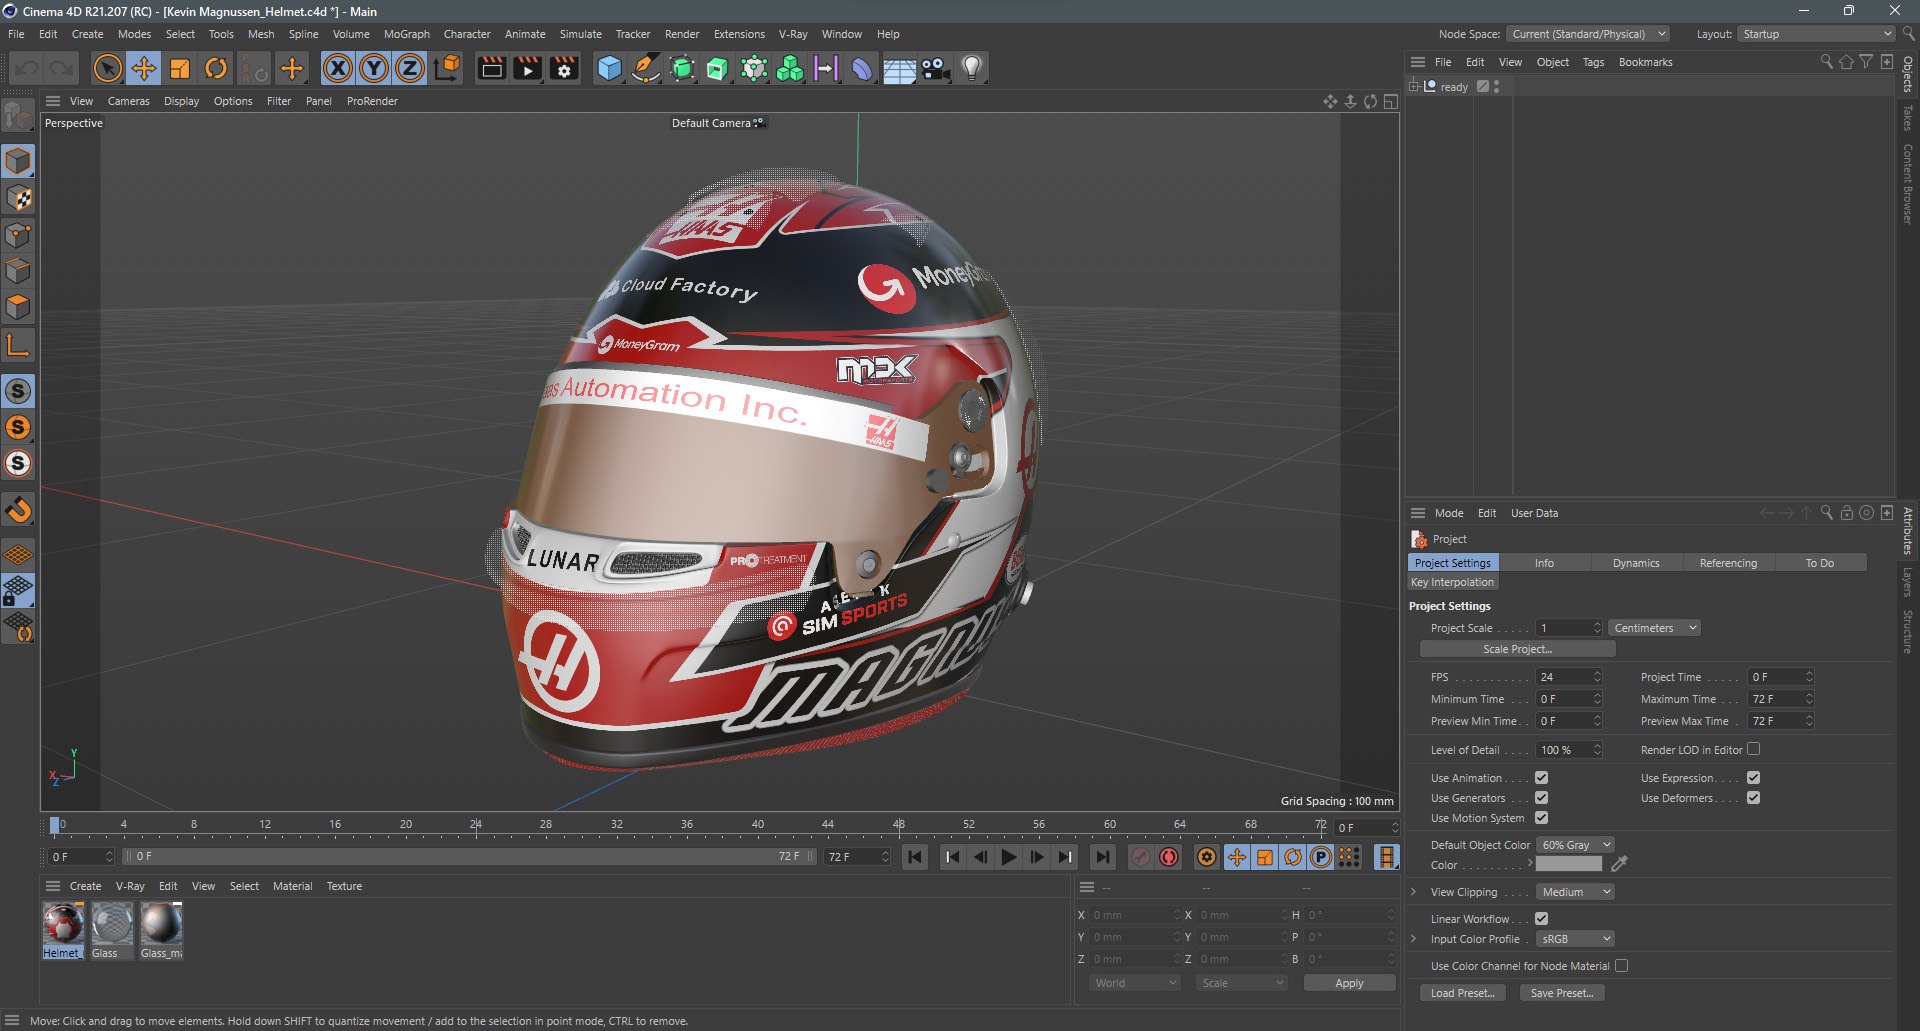1920x1031 pixels.
Task: Select the Move tool in top toolbar
Action: click(144, 68)
